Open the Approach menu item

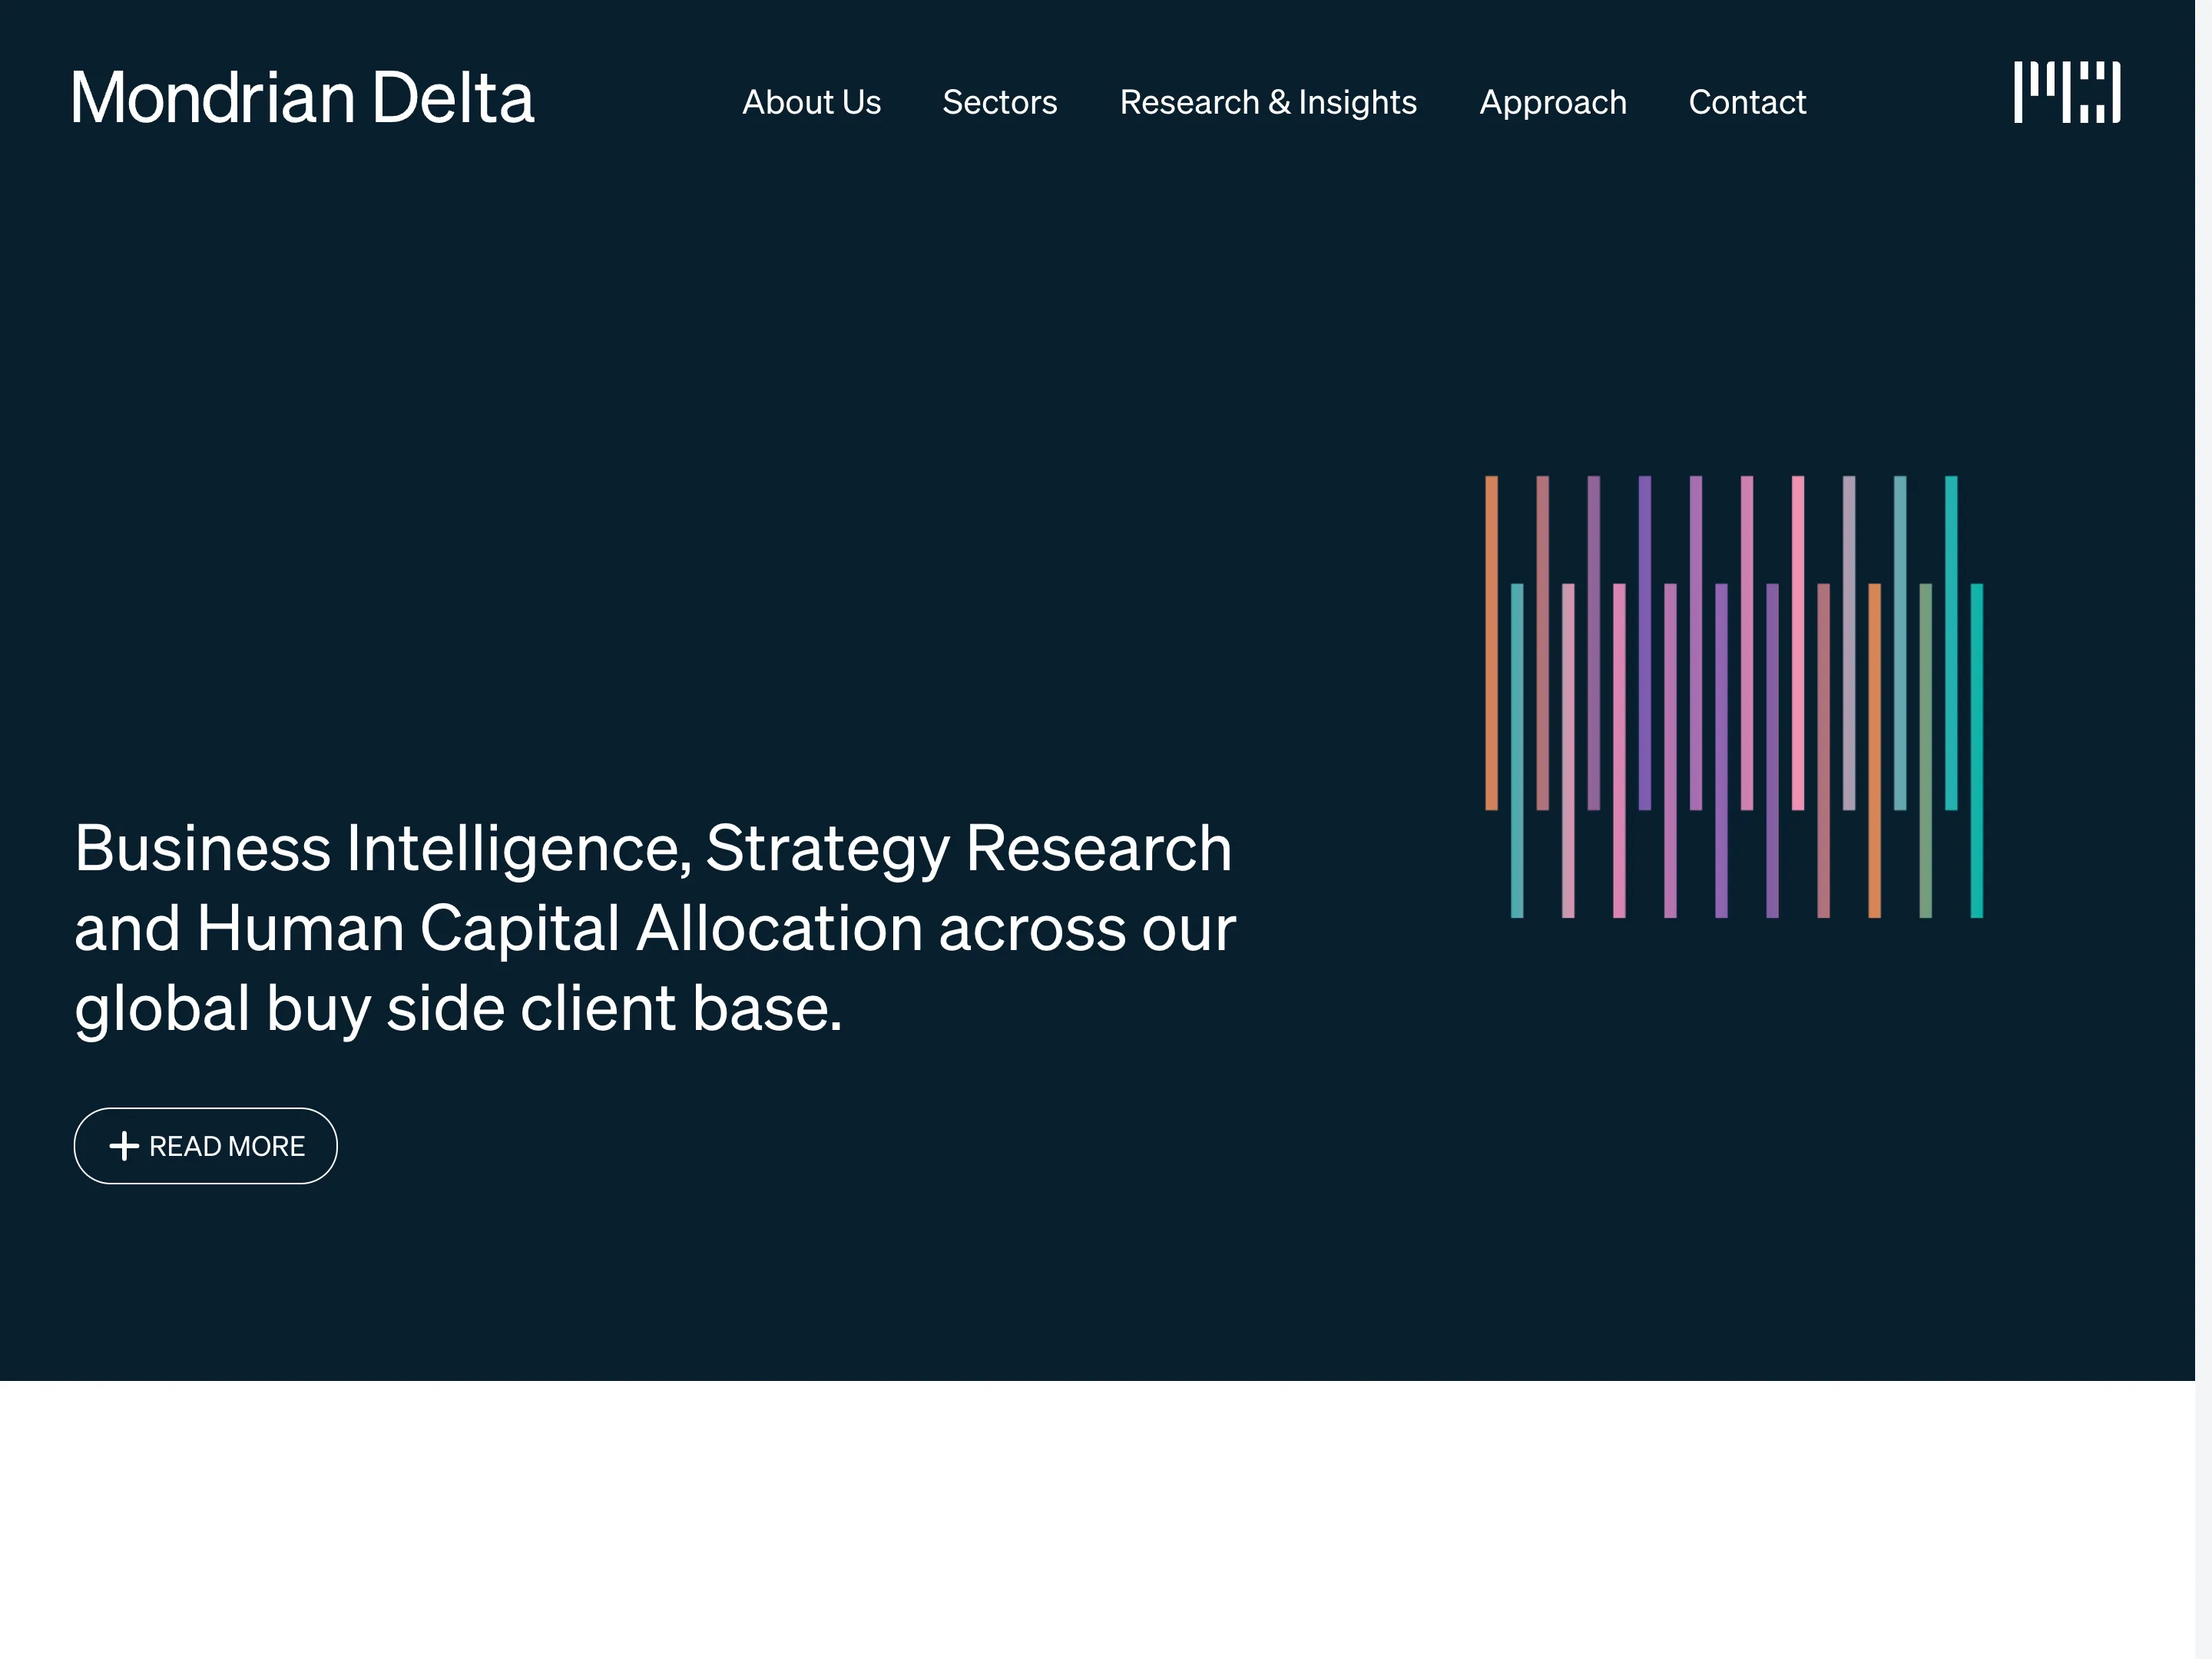click(x=1552, y=103)
